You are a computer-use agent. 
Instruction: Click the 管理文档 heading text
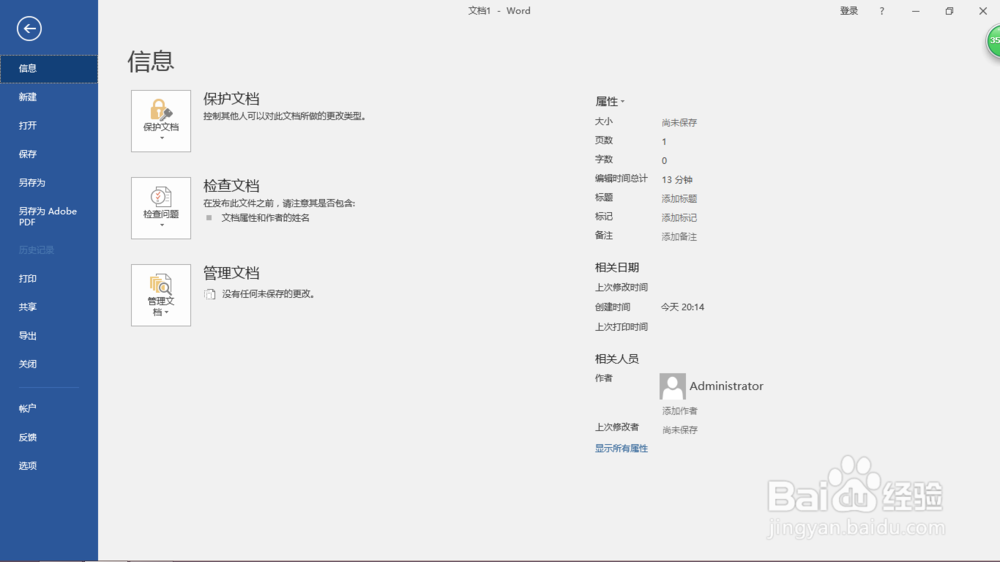232,273
